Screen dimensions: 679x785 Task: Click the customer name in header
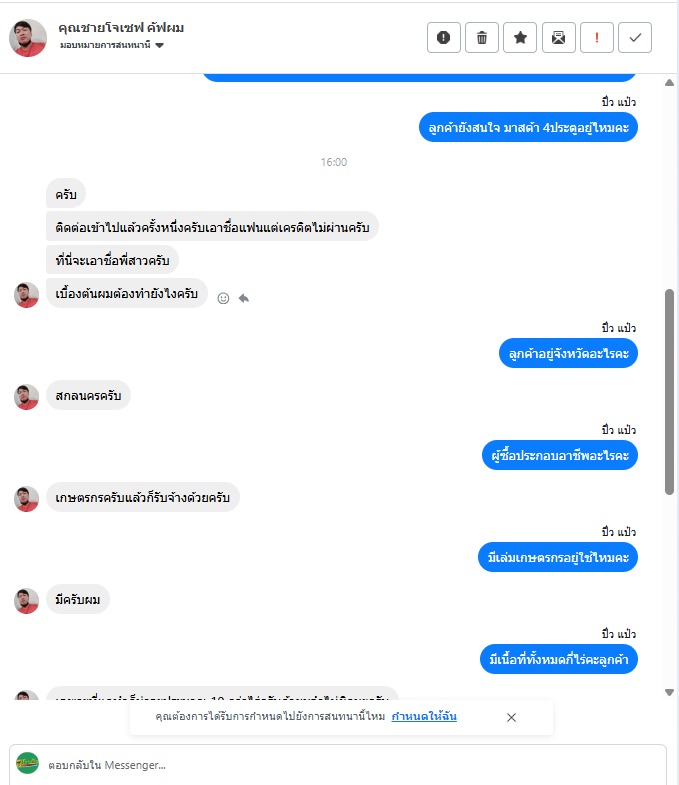pos(121,28)
